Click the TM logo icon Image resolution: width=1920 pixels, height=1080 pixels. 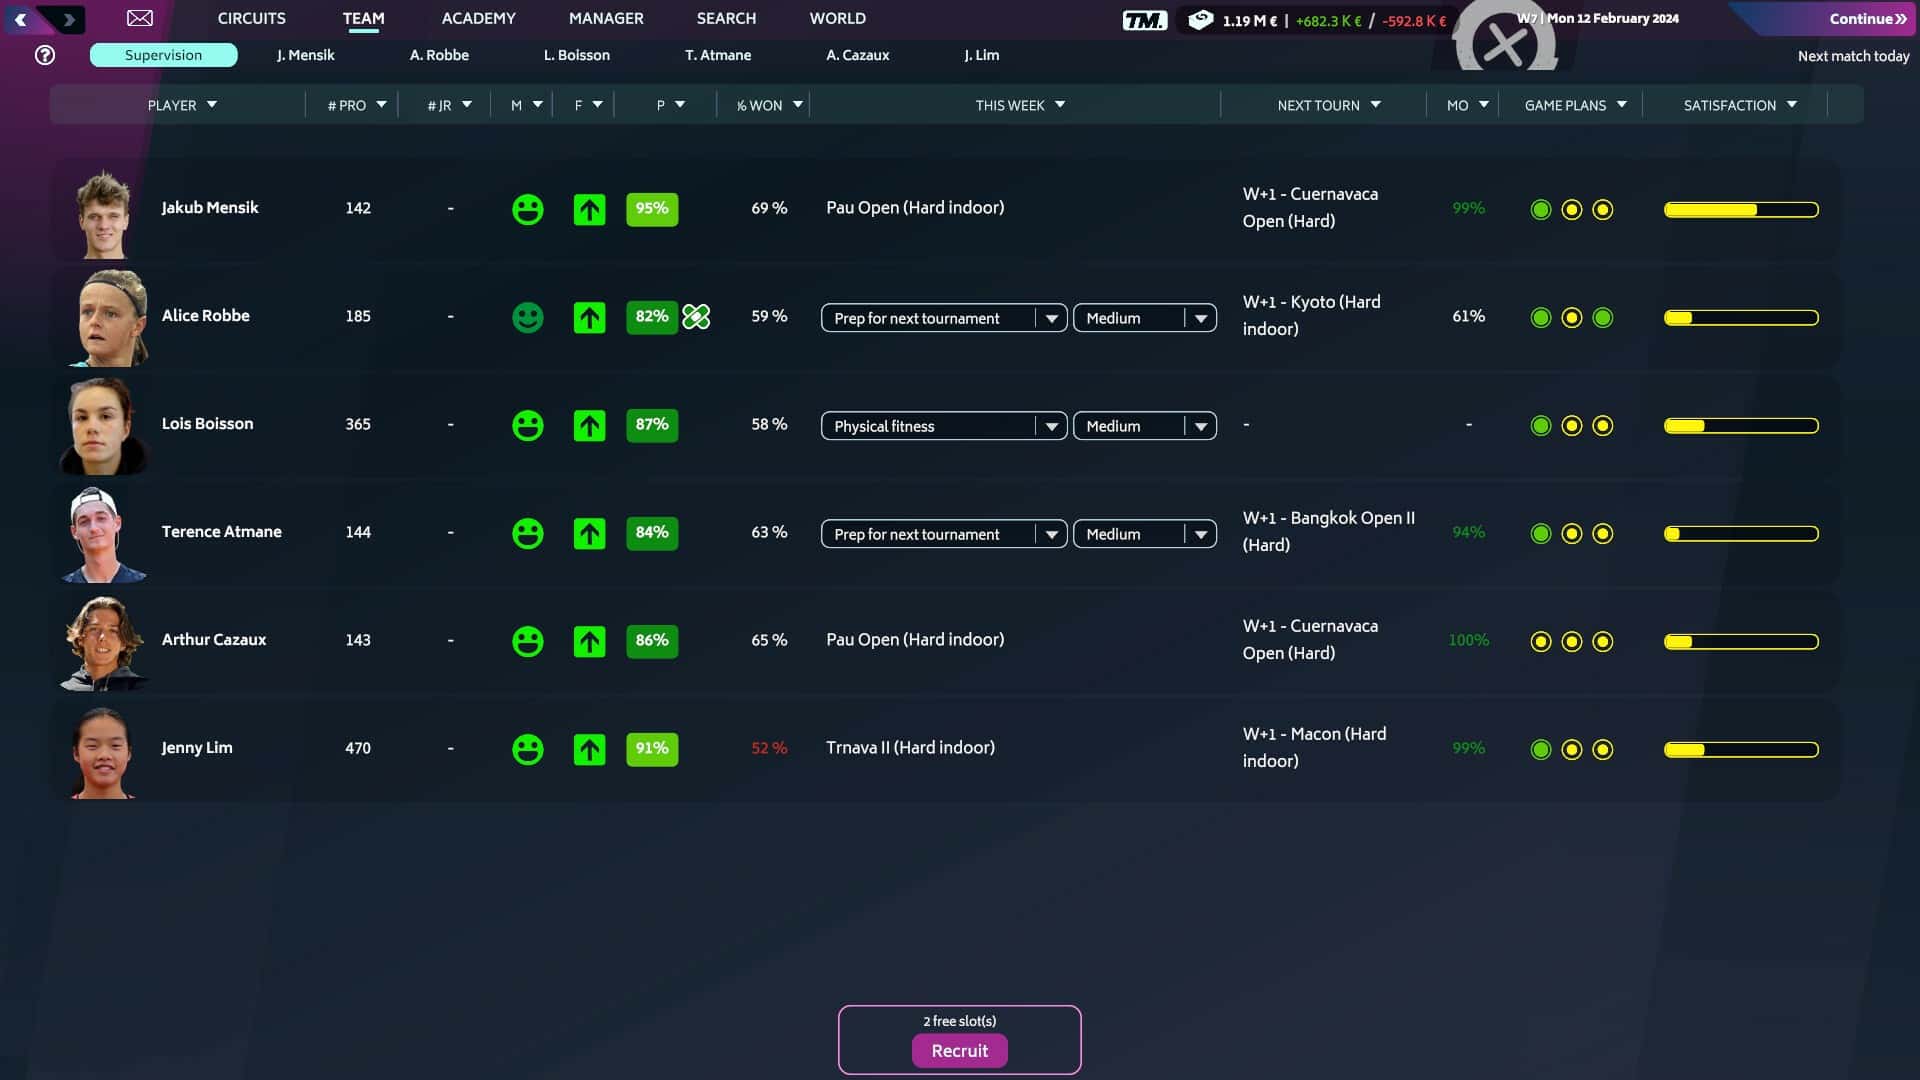click(x=1144, y=20)
